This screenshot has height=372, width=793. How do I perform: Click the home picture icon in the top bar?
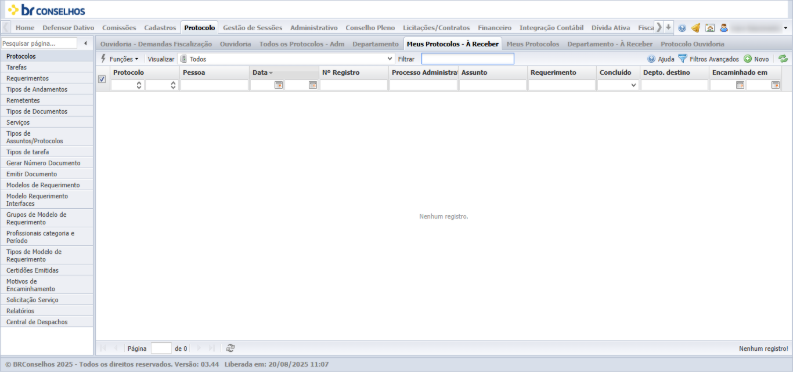(x=710, y=28)
